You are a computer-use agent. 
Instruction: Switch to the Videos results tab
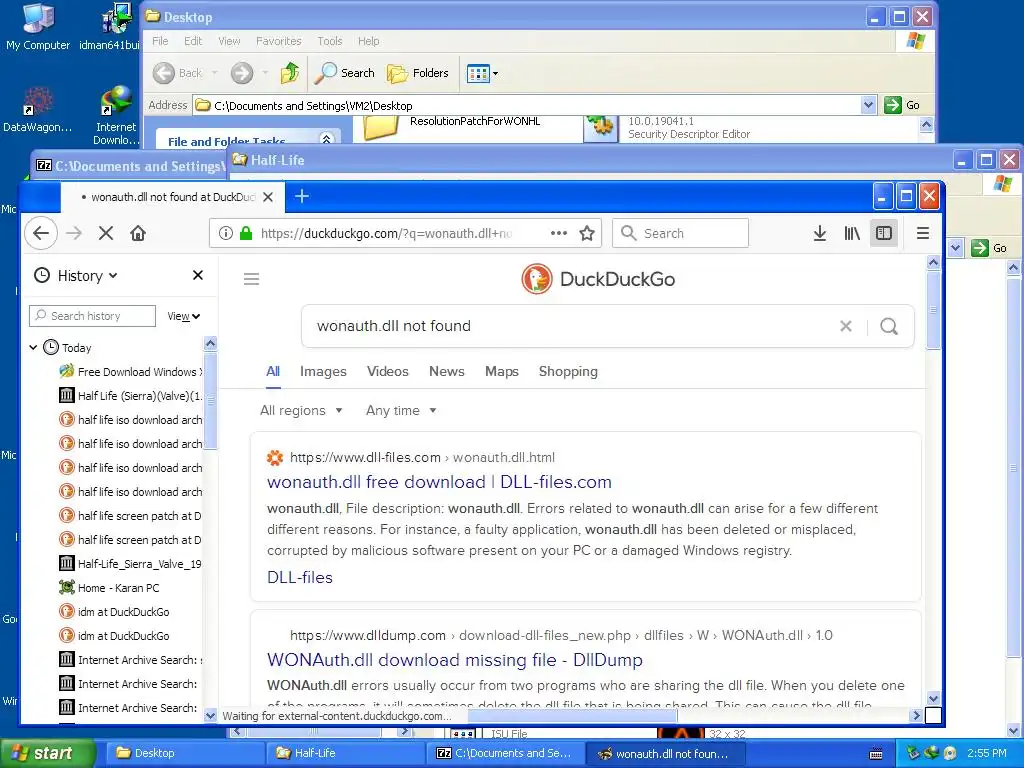pos(388,371)
